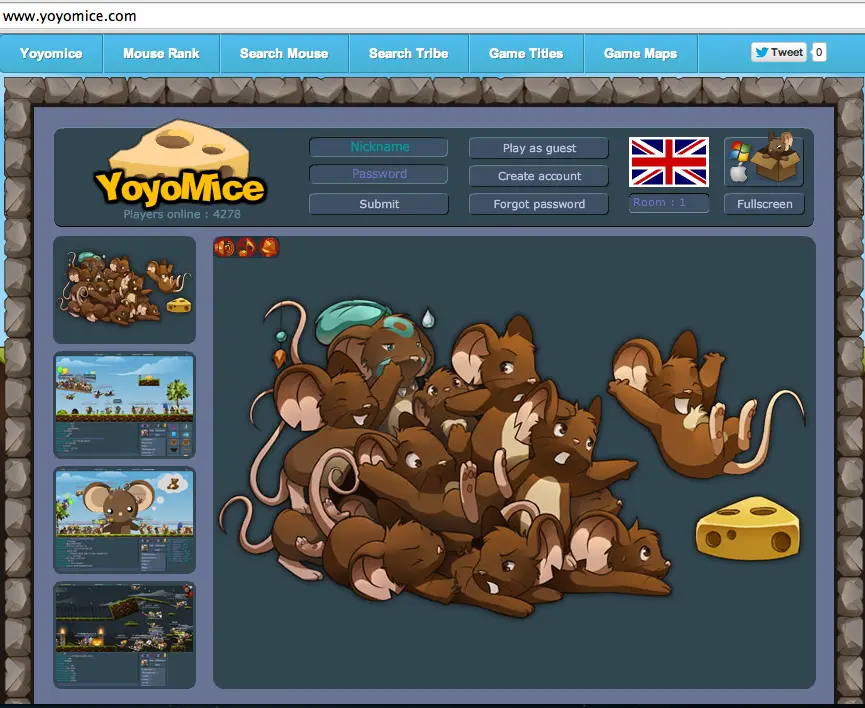The width and height of the screenshot is (865, 708).
Task: Go to Search Tribe
Action: (x=409, y=54)
